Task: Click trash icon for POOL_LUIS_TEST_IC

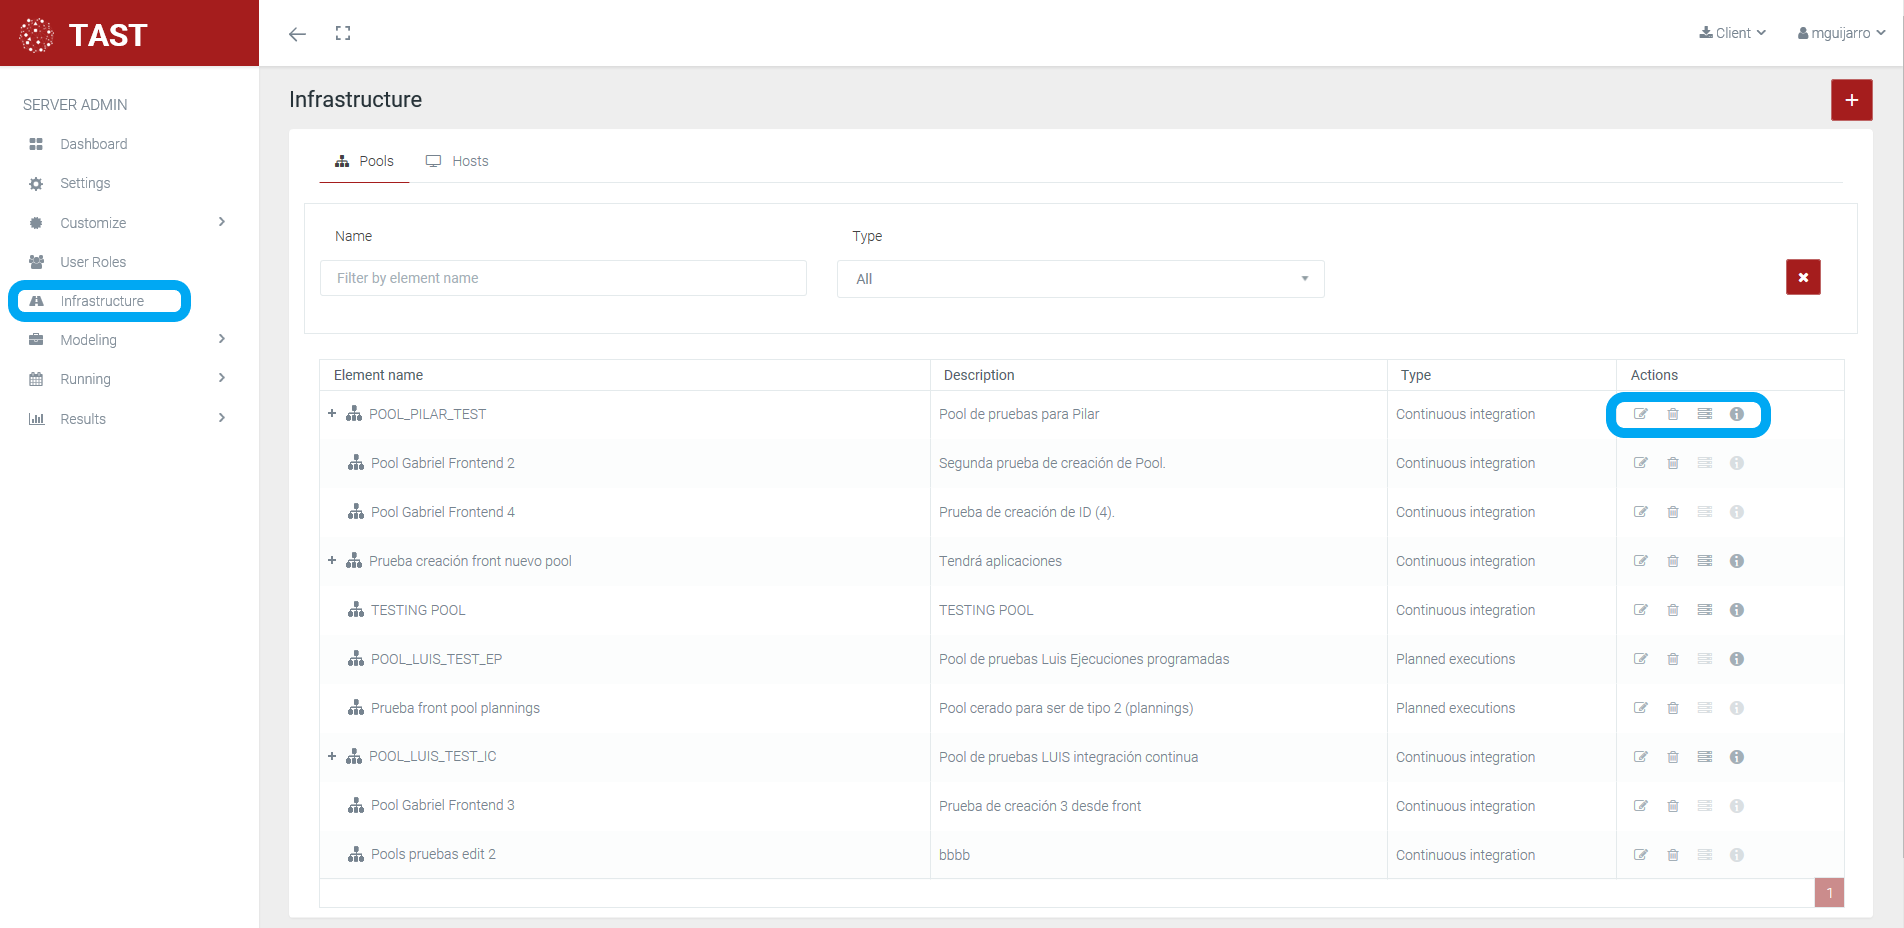Action: (1672, 757)
